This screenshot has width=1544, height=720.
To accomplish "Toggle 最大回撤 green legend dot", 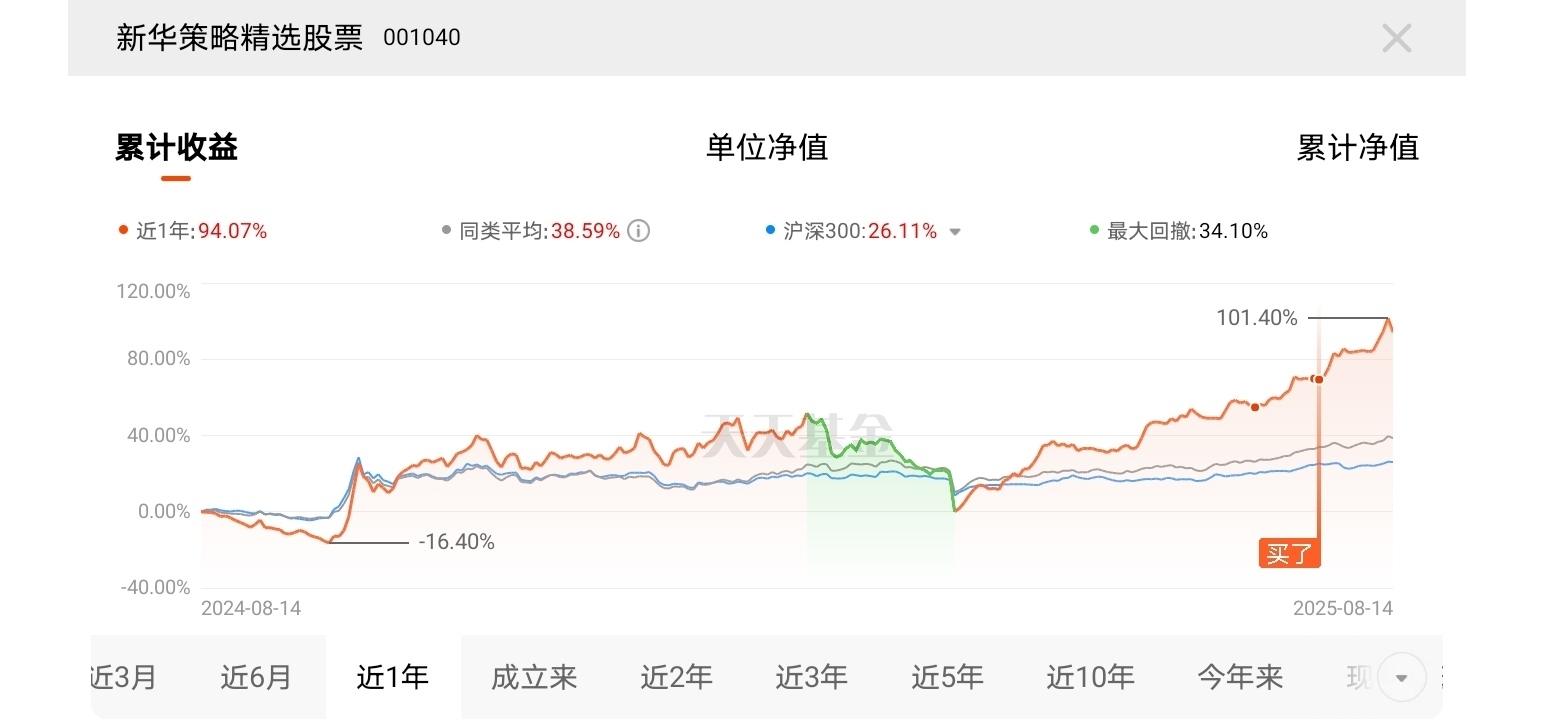I will [1094, 231].
